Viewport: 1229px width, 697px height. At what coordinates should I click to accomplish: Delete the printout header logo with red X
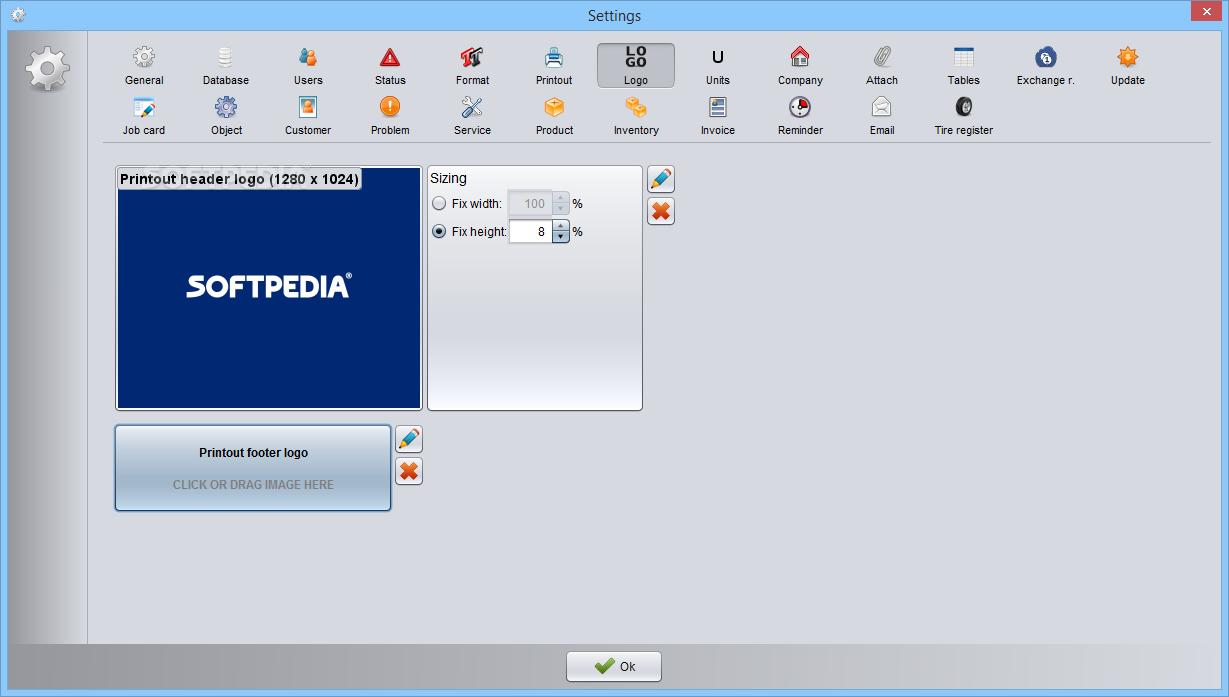(661, 211)
